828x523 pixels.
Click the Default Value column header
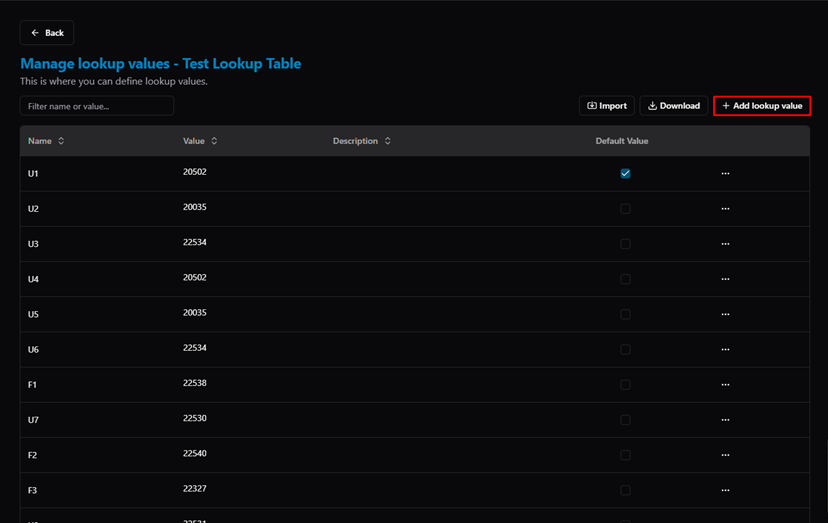(x=622, y=141)
